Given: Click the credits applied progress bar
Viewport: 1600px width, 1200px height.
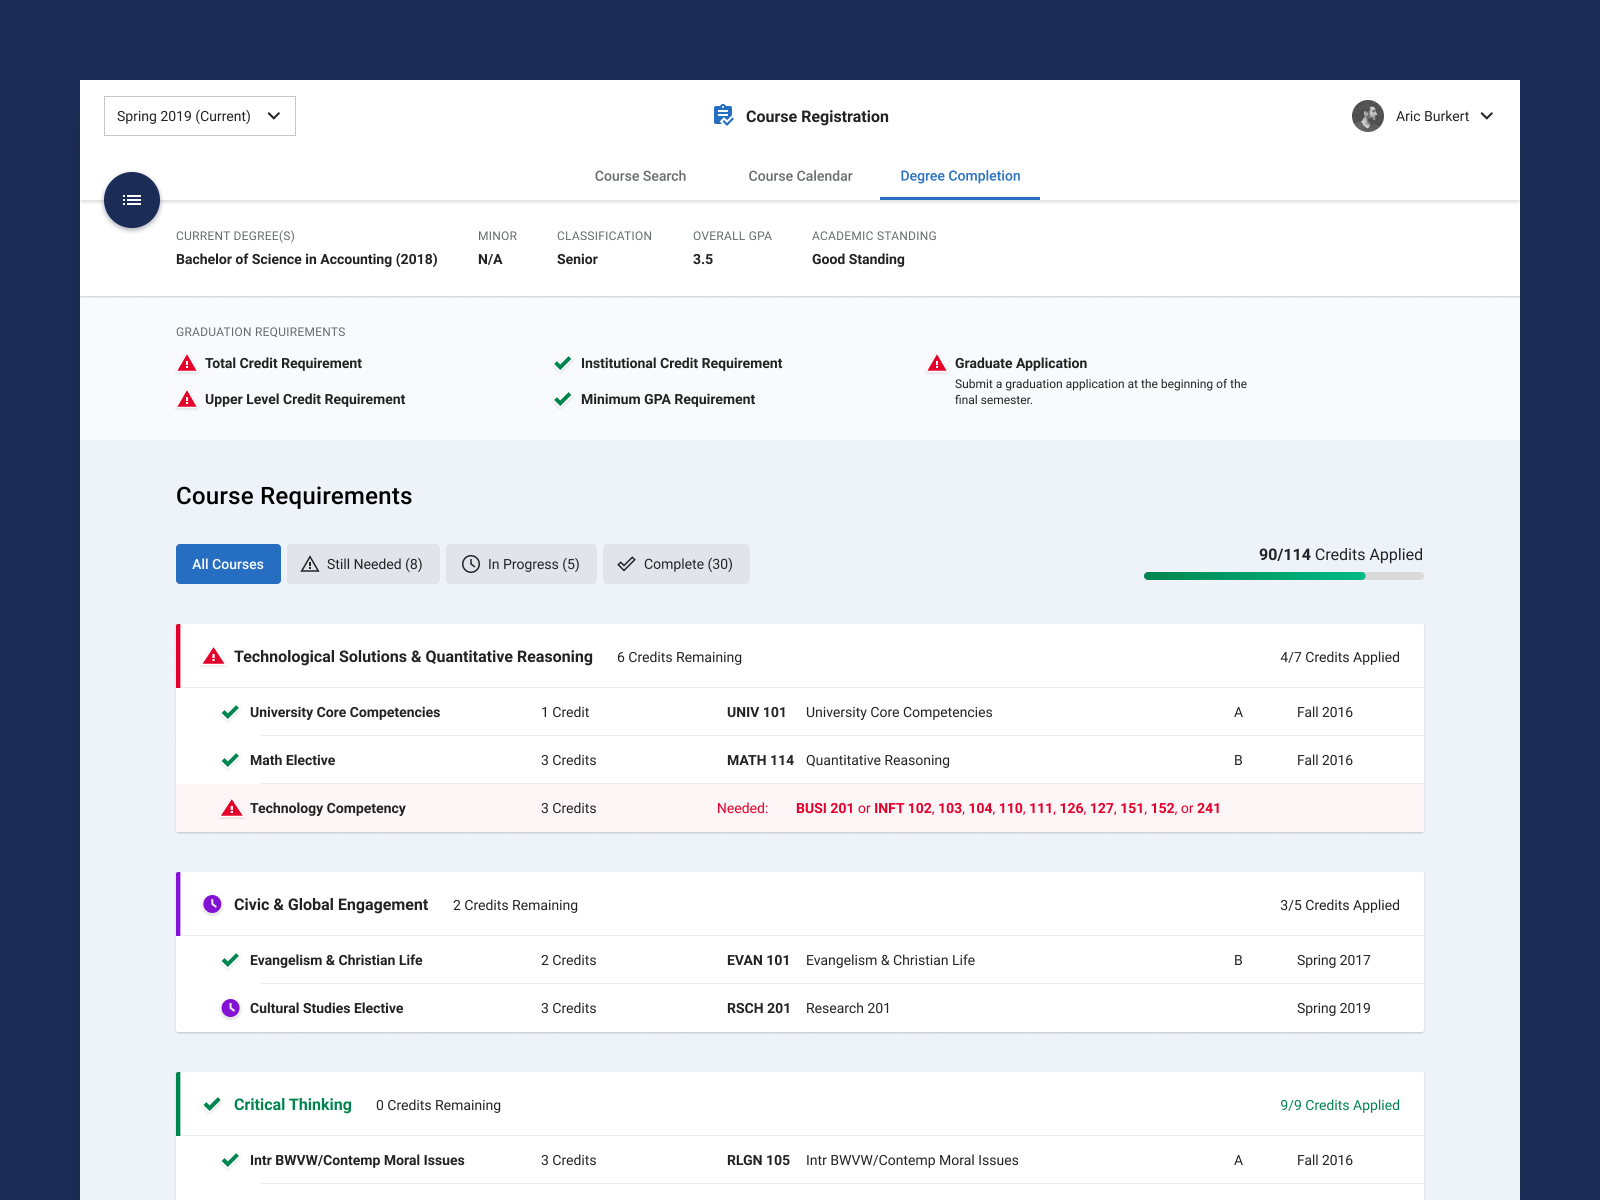Looking at the screenshot, I should pyautogui.click(x=1283, y=576).
